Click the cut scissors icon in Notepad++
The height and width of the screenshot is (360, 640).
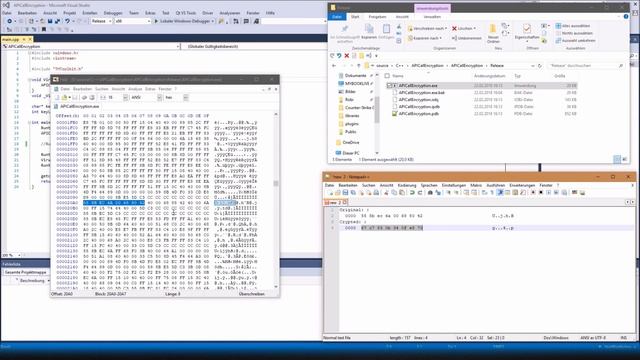coord(386,193)
